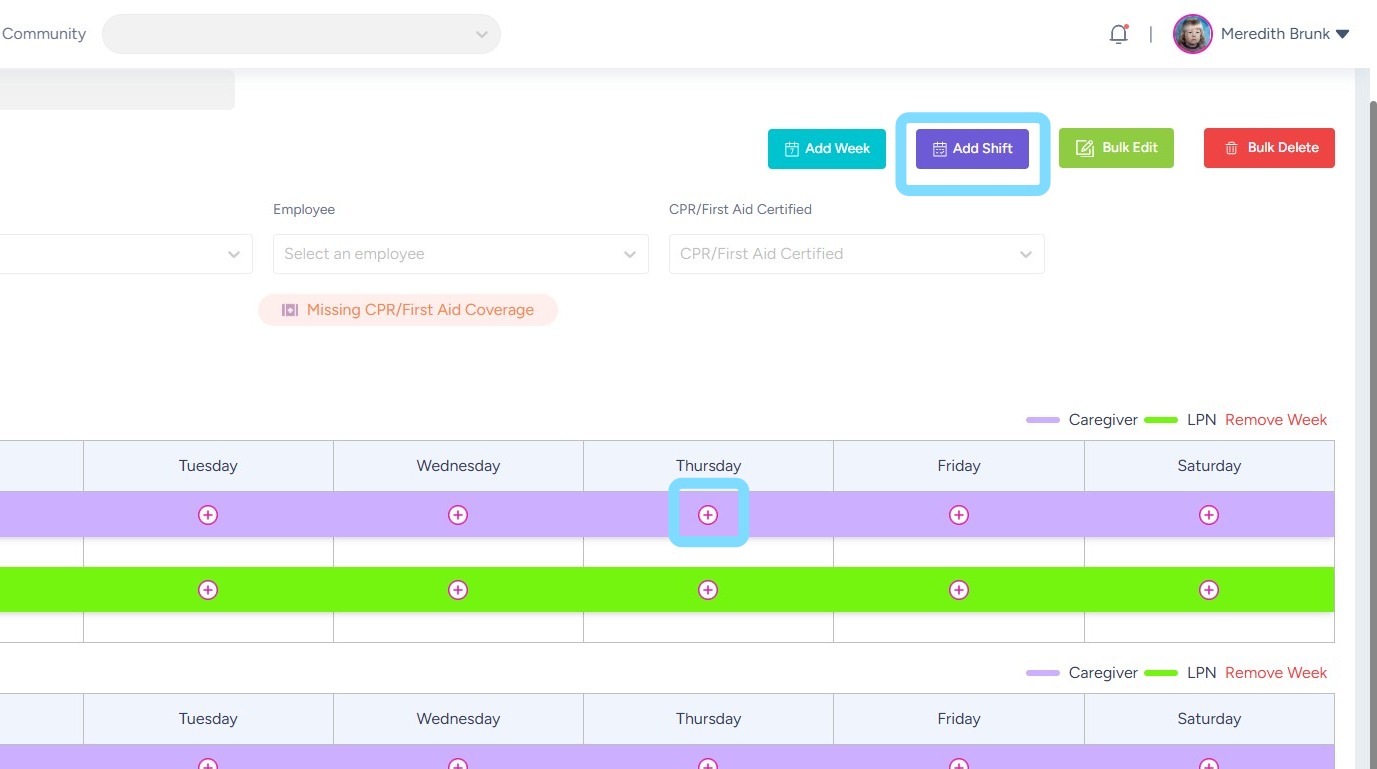The height and width of the screenshot is (769, 1377).
Task: Add a Caregiver shift on Saturday, first week
Action: coord(1209,515)
